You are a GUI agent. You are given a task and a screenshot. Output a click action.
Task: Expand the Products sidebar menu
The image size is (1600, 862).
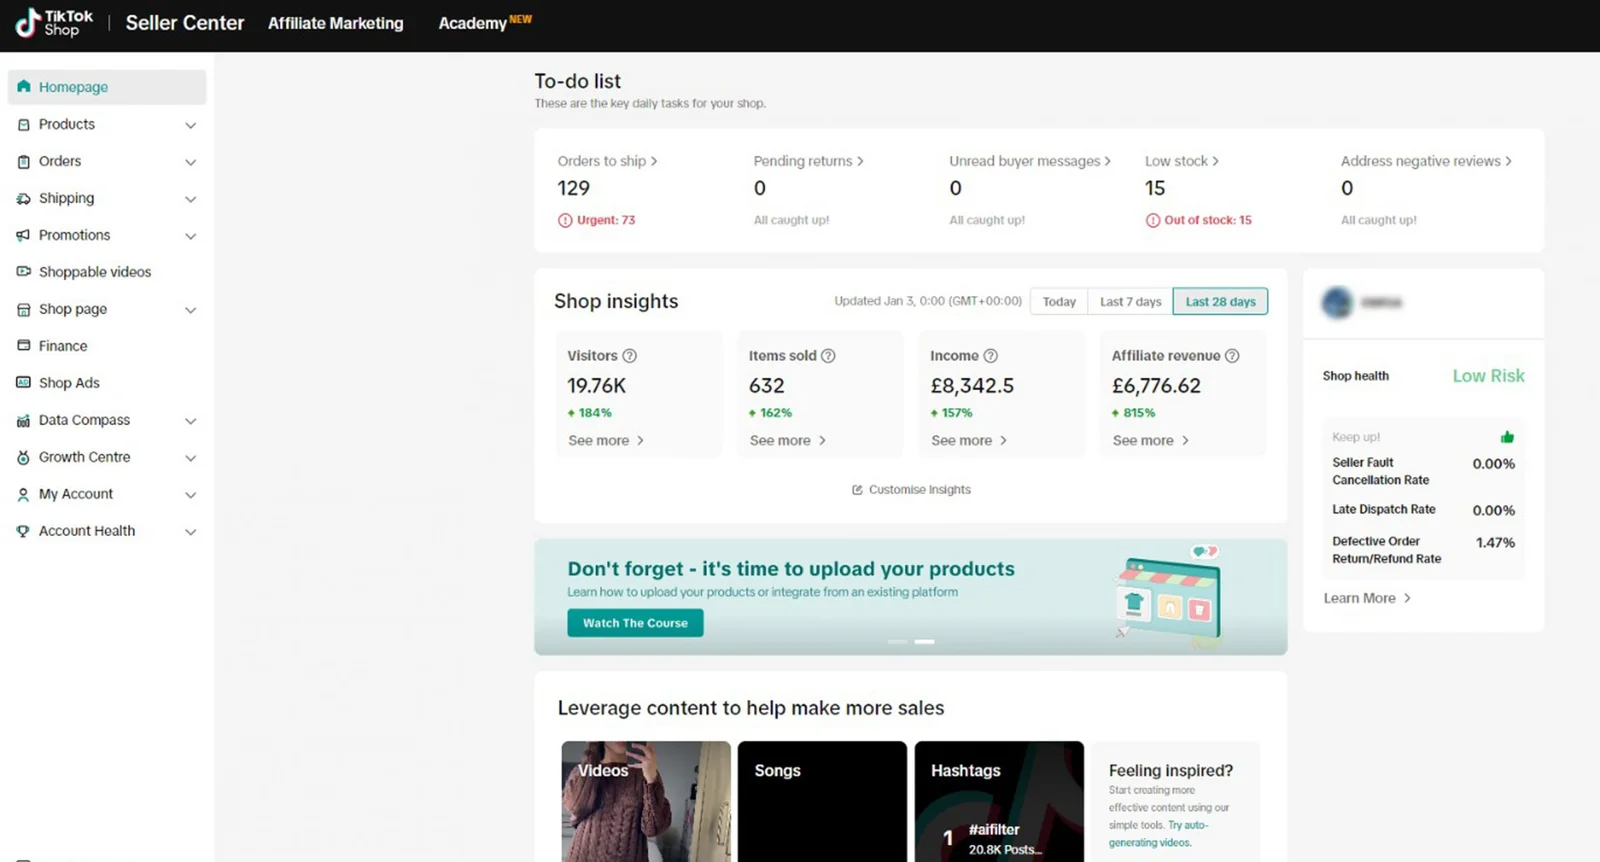(190, 125)
